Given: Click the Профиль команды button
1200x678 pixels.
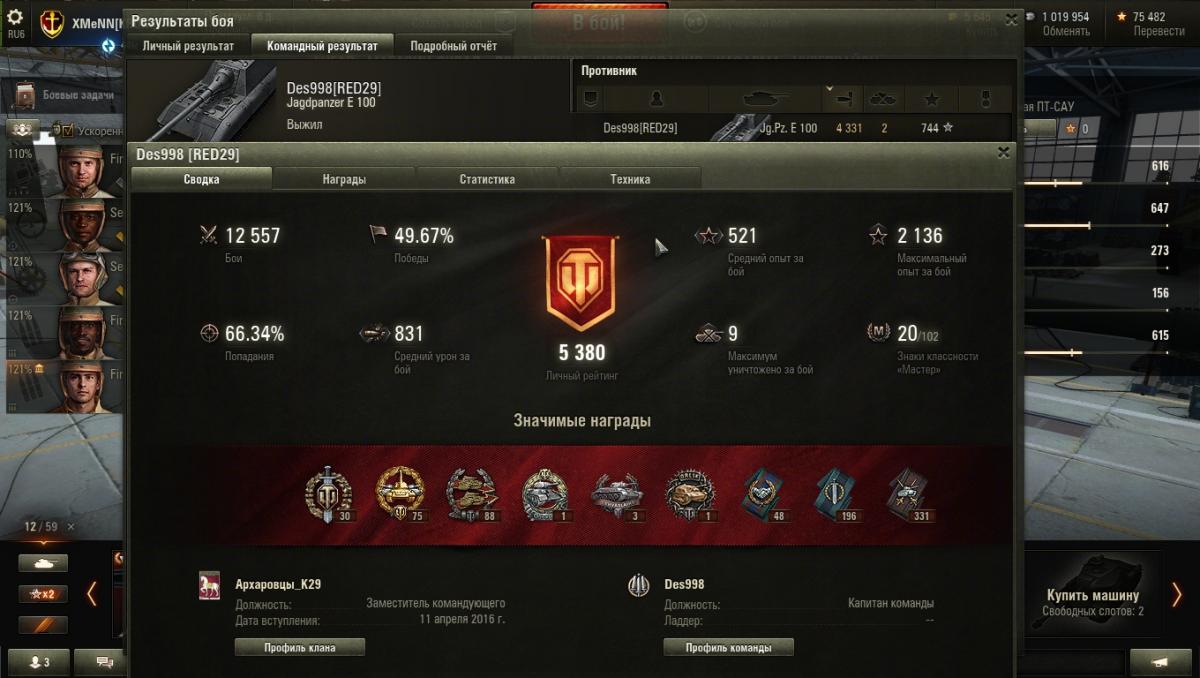Looking at the screenshot, I should (x=728, y=648).
